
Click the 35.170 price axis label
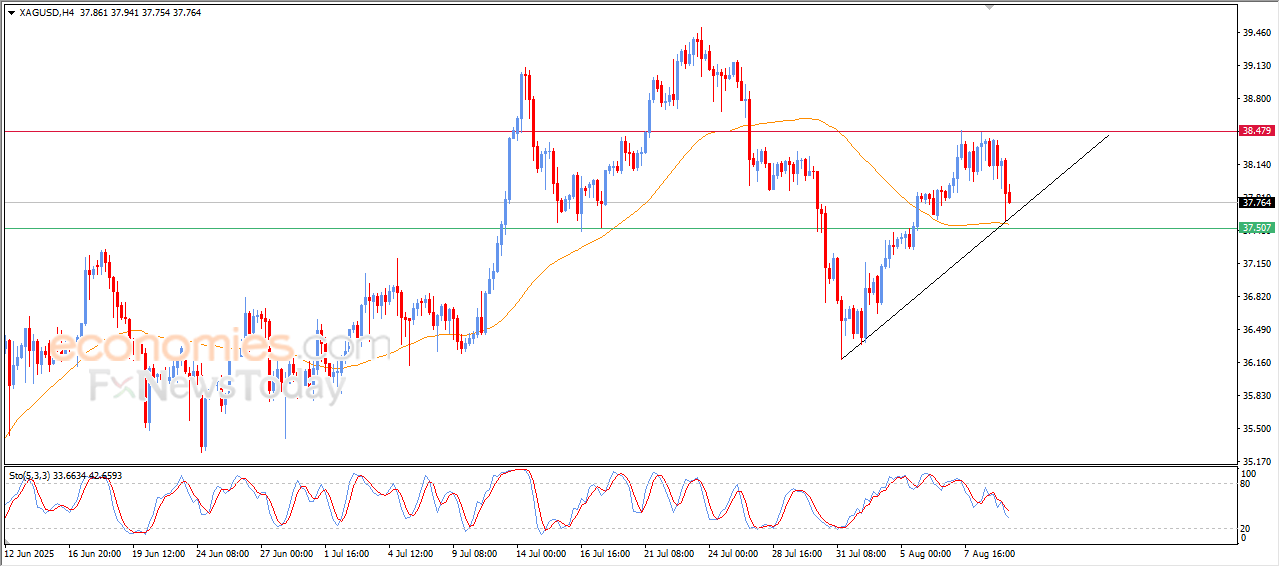1257,462
